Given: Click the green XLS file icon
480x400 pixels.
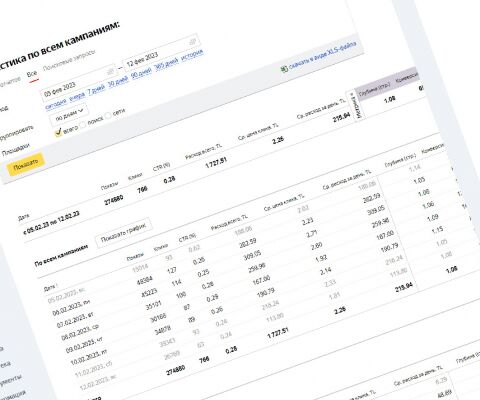Looking at the screenshot, I should [284, 69].
